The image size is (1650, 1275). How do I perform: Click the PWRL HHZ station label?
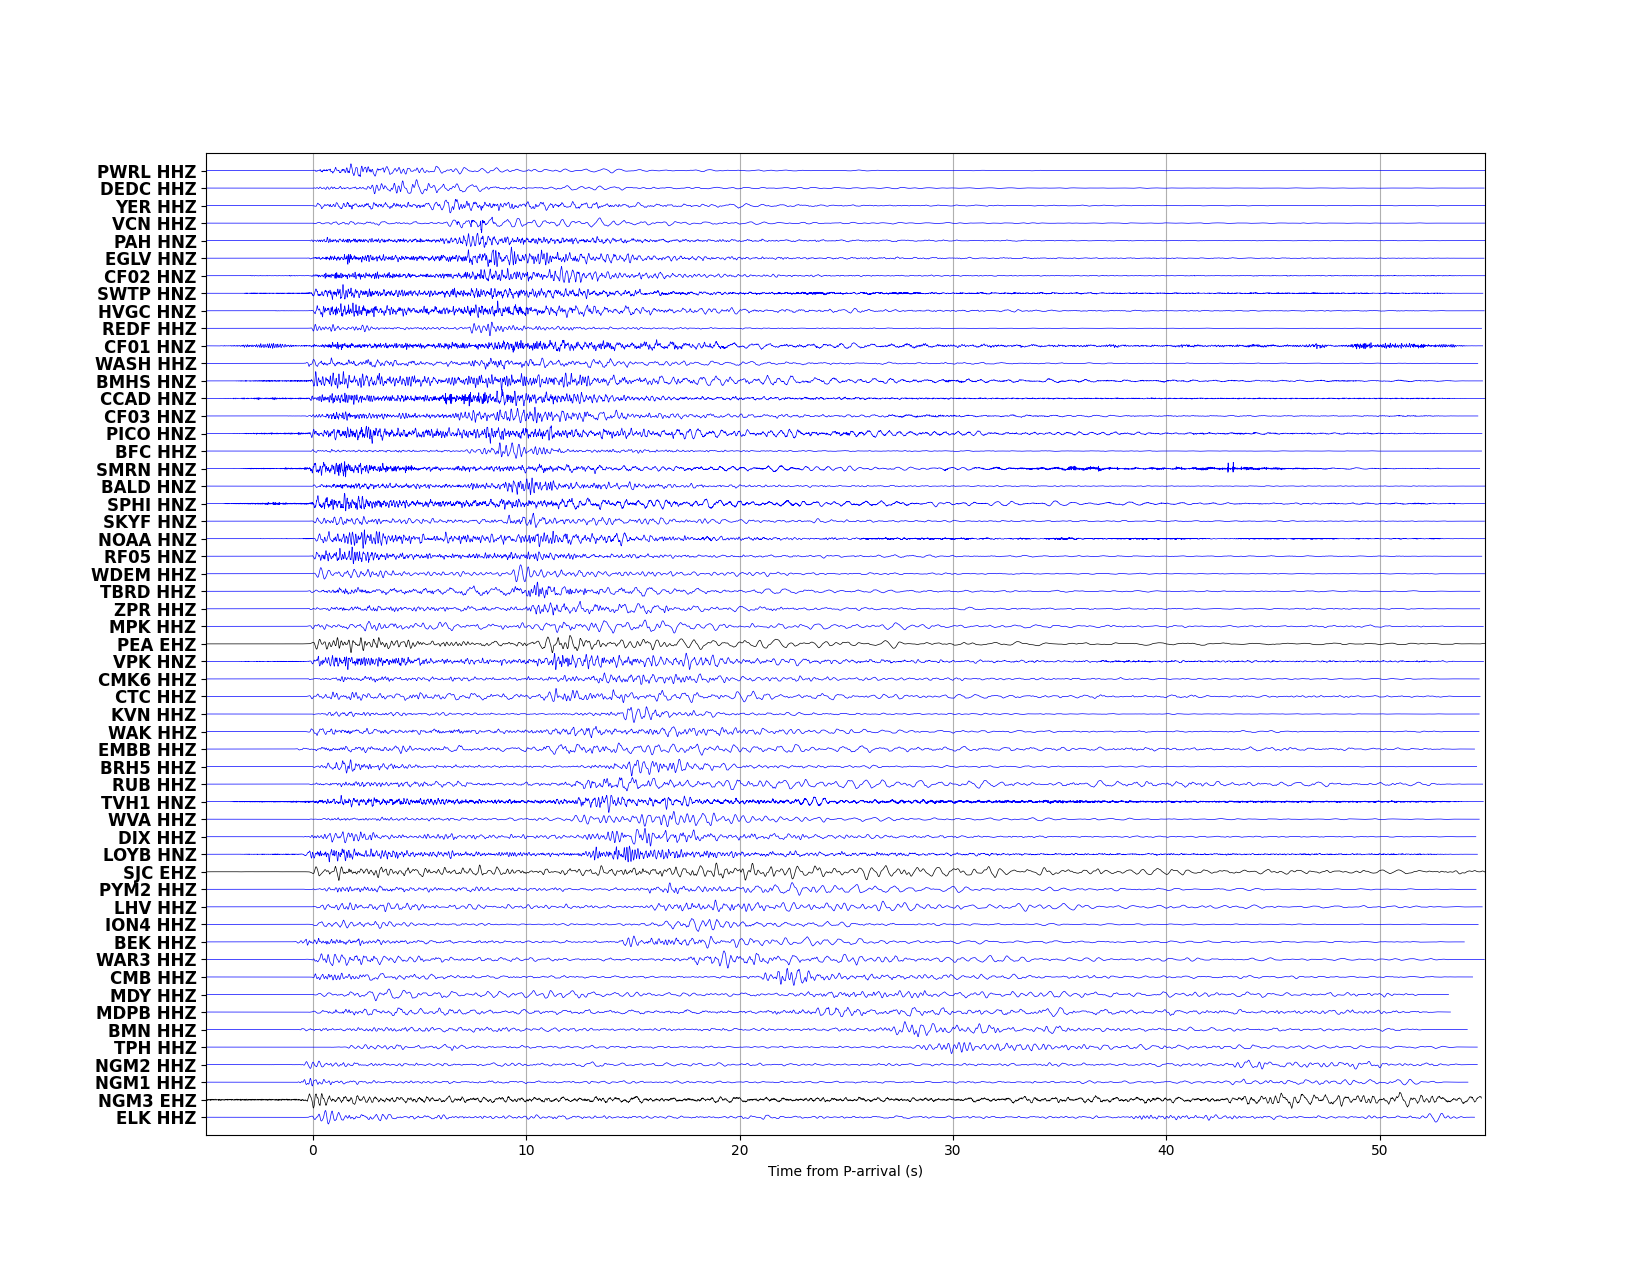pos(147,172)
